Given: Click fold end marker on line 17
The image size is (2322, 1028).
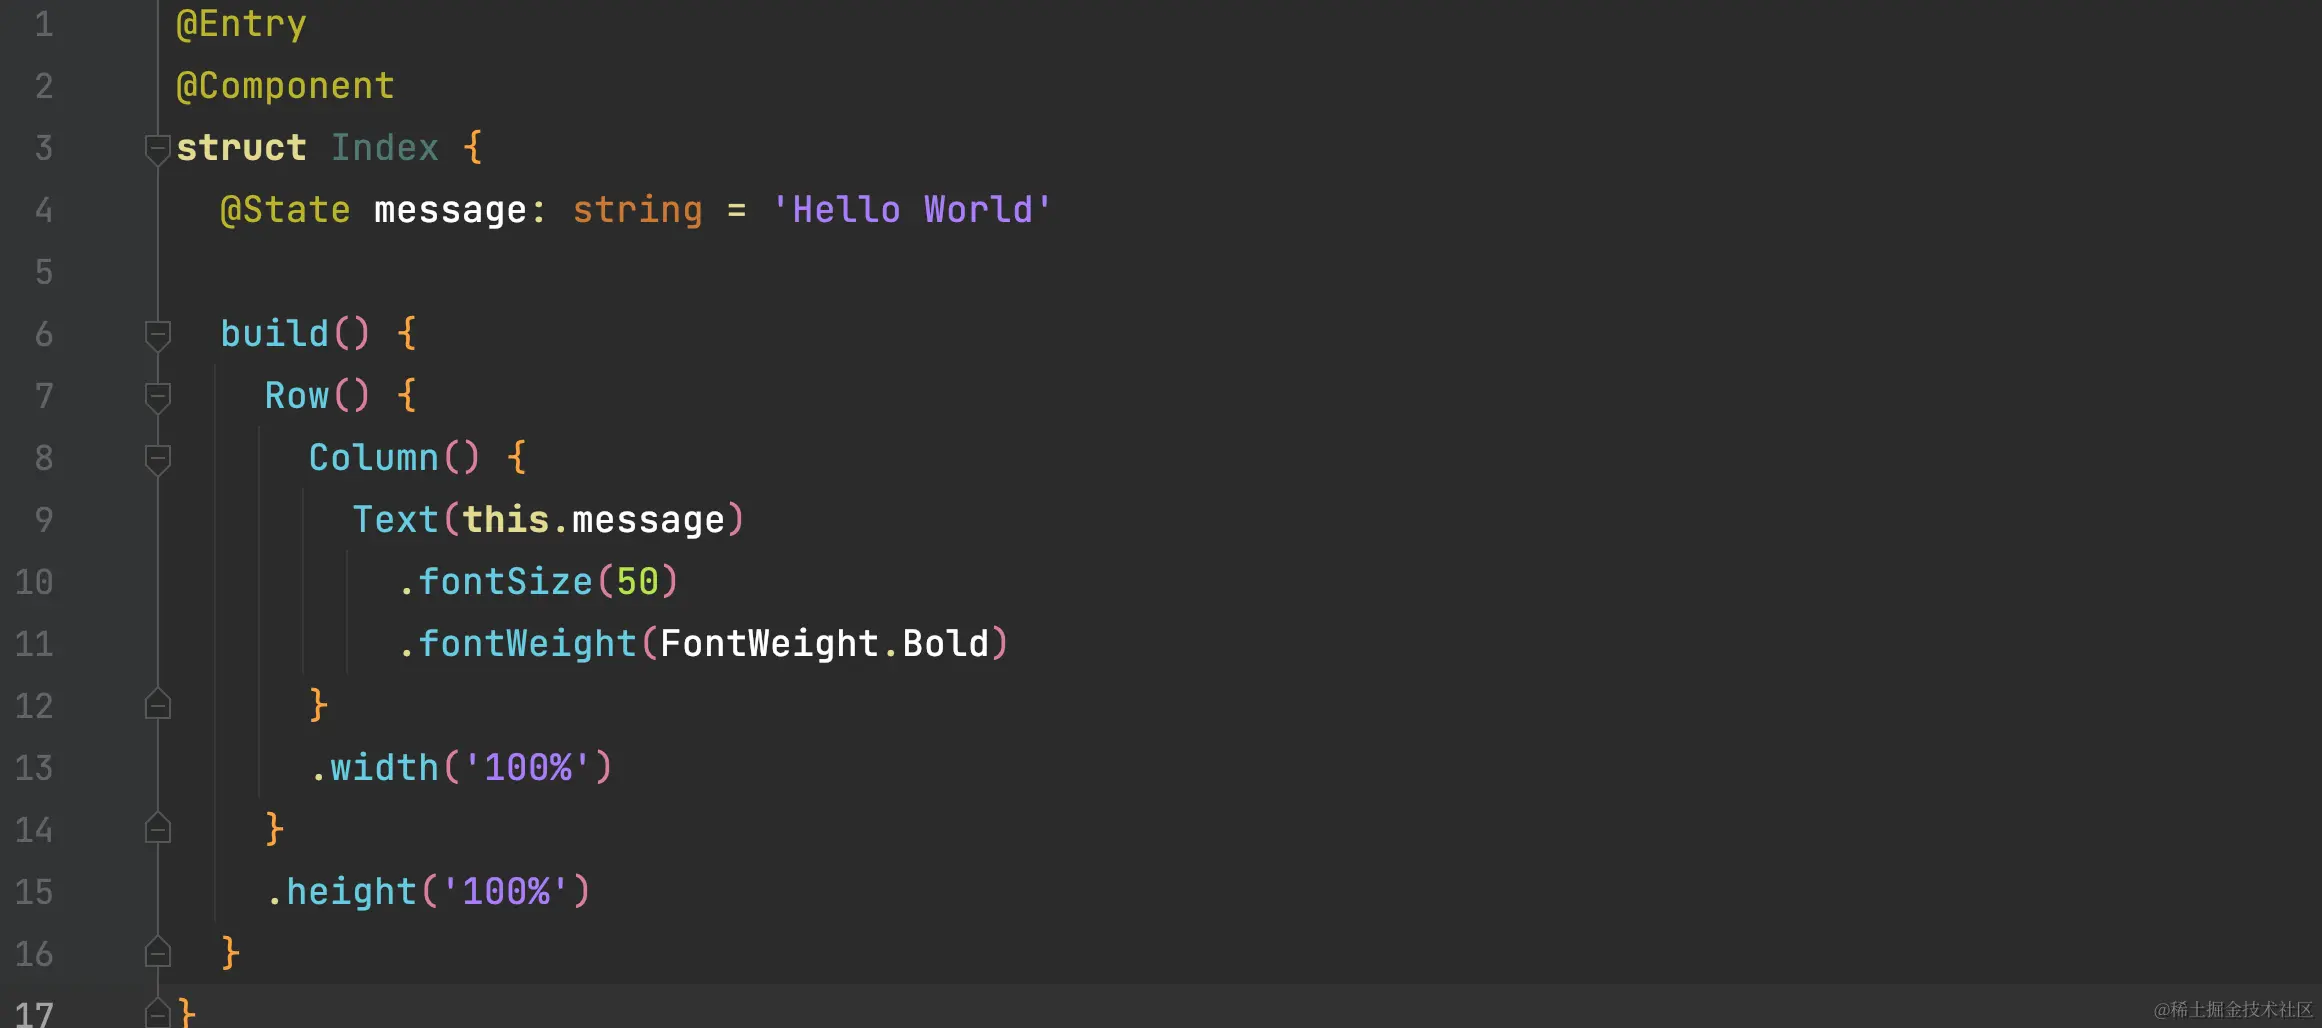Looking at the screenshot, I should point(157,1013).
